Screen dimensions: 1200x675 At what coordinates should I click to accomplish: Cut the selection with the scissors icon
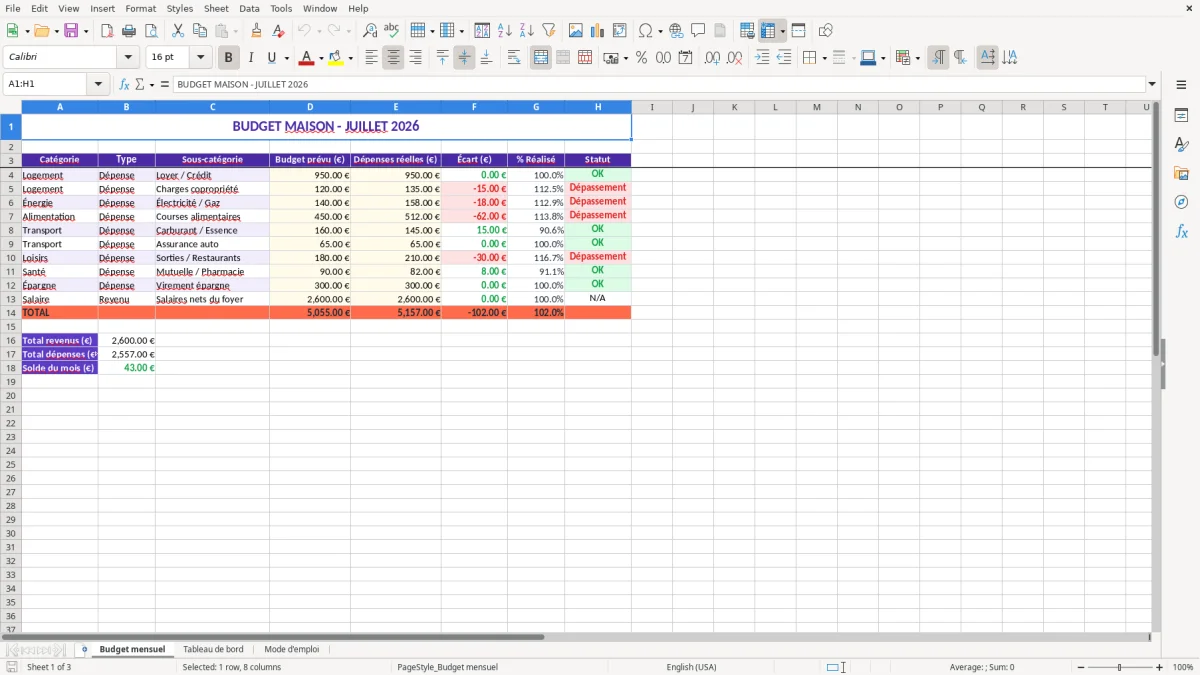click(177, 31)
